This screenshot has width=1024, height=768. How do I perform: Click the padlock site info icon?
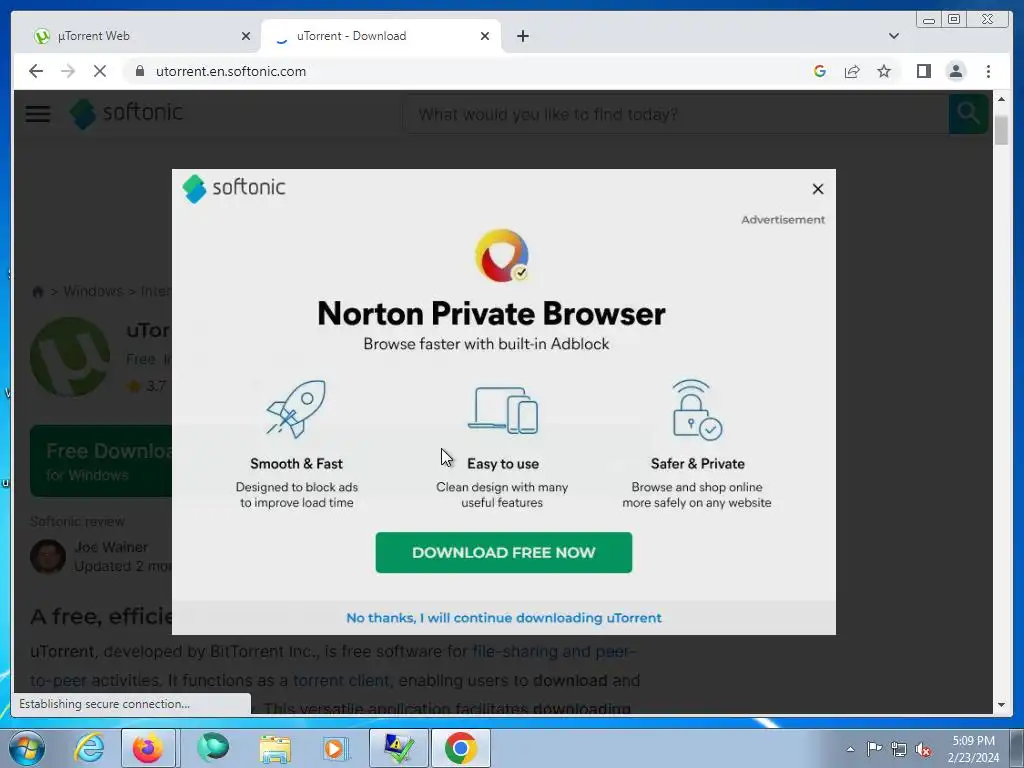(140, 71)
